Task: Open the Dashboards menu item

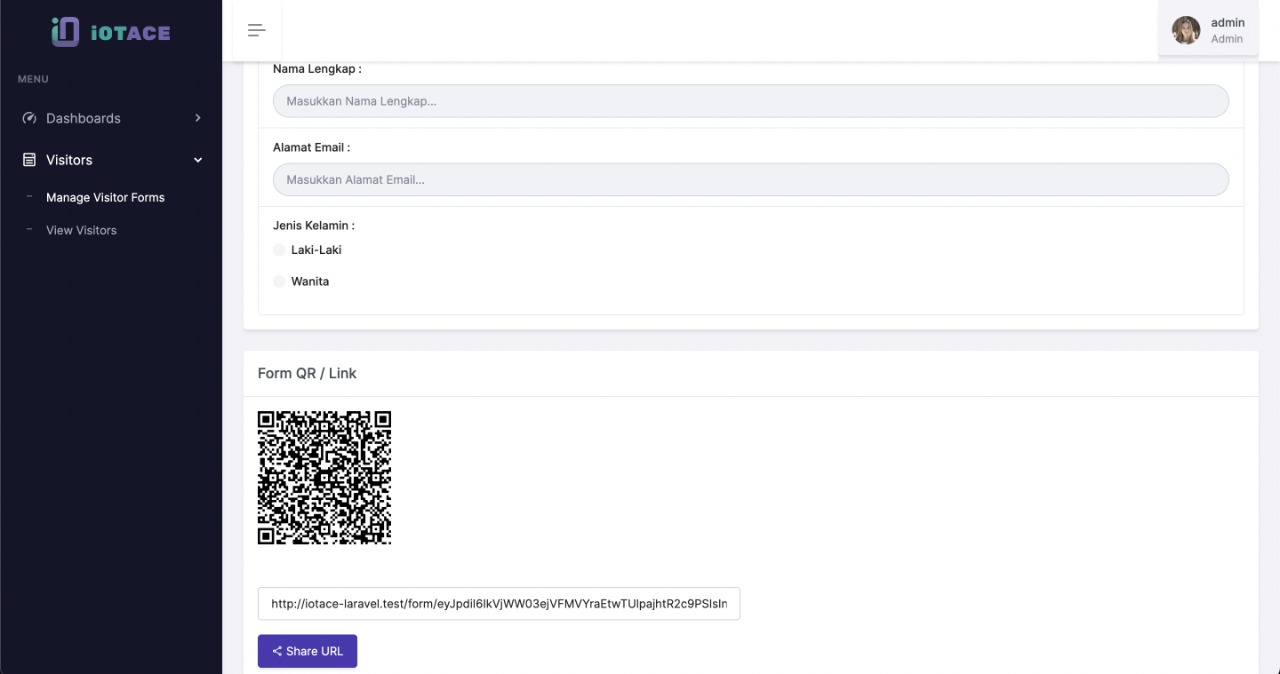Action: coord(111,118)
